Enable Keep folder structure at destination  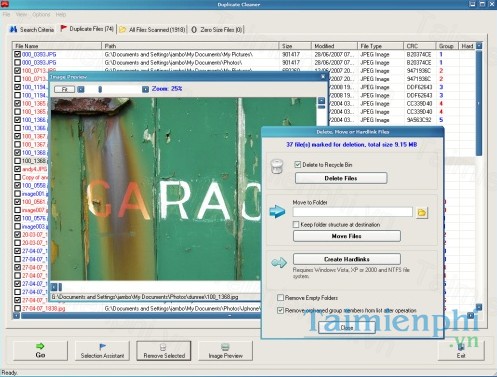click(296, 224)
